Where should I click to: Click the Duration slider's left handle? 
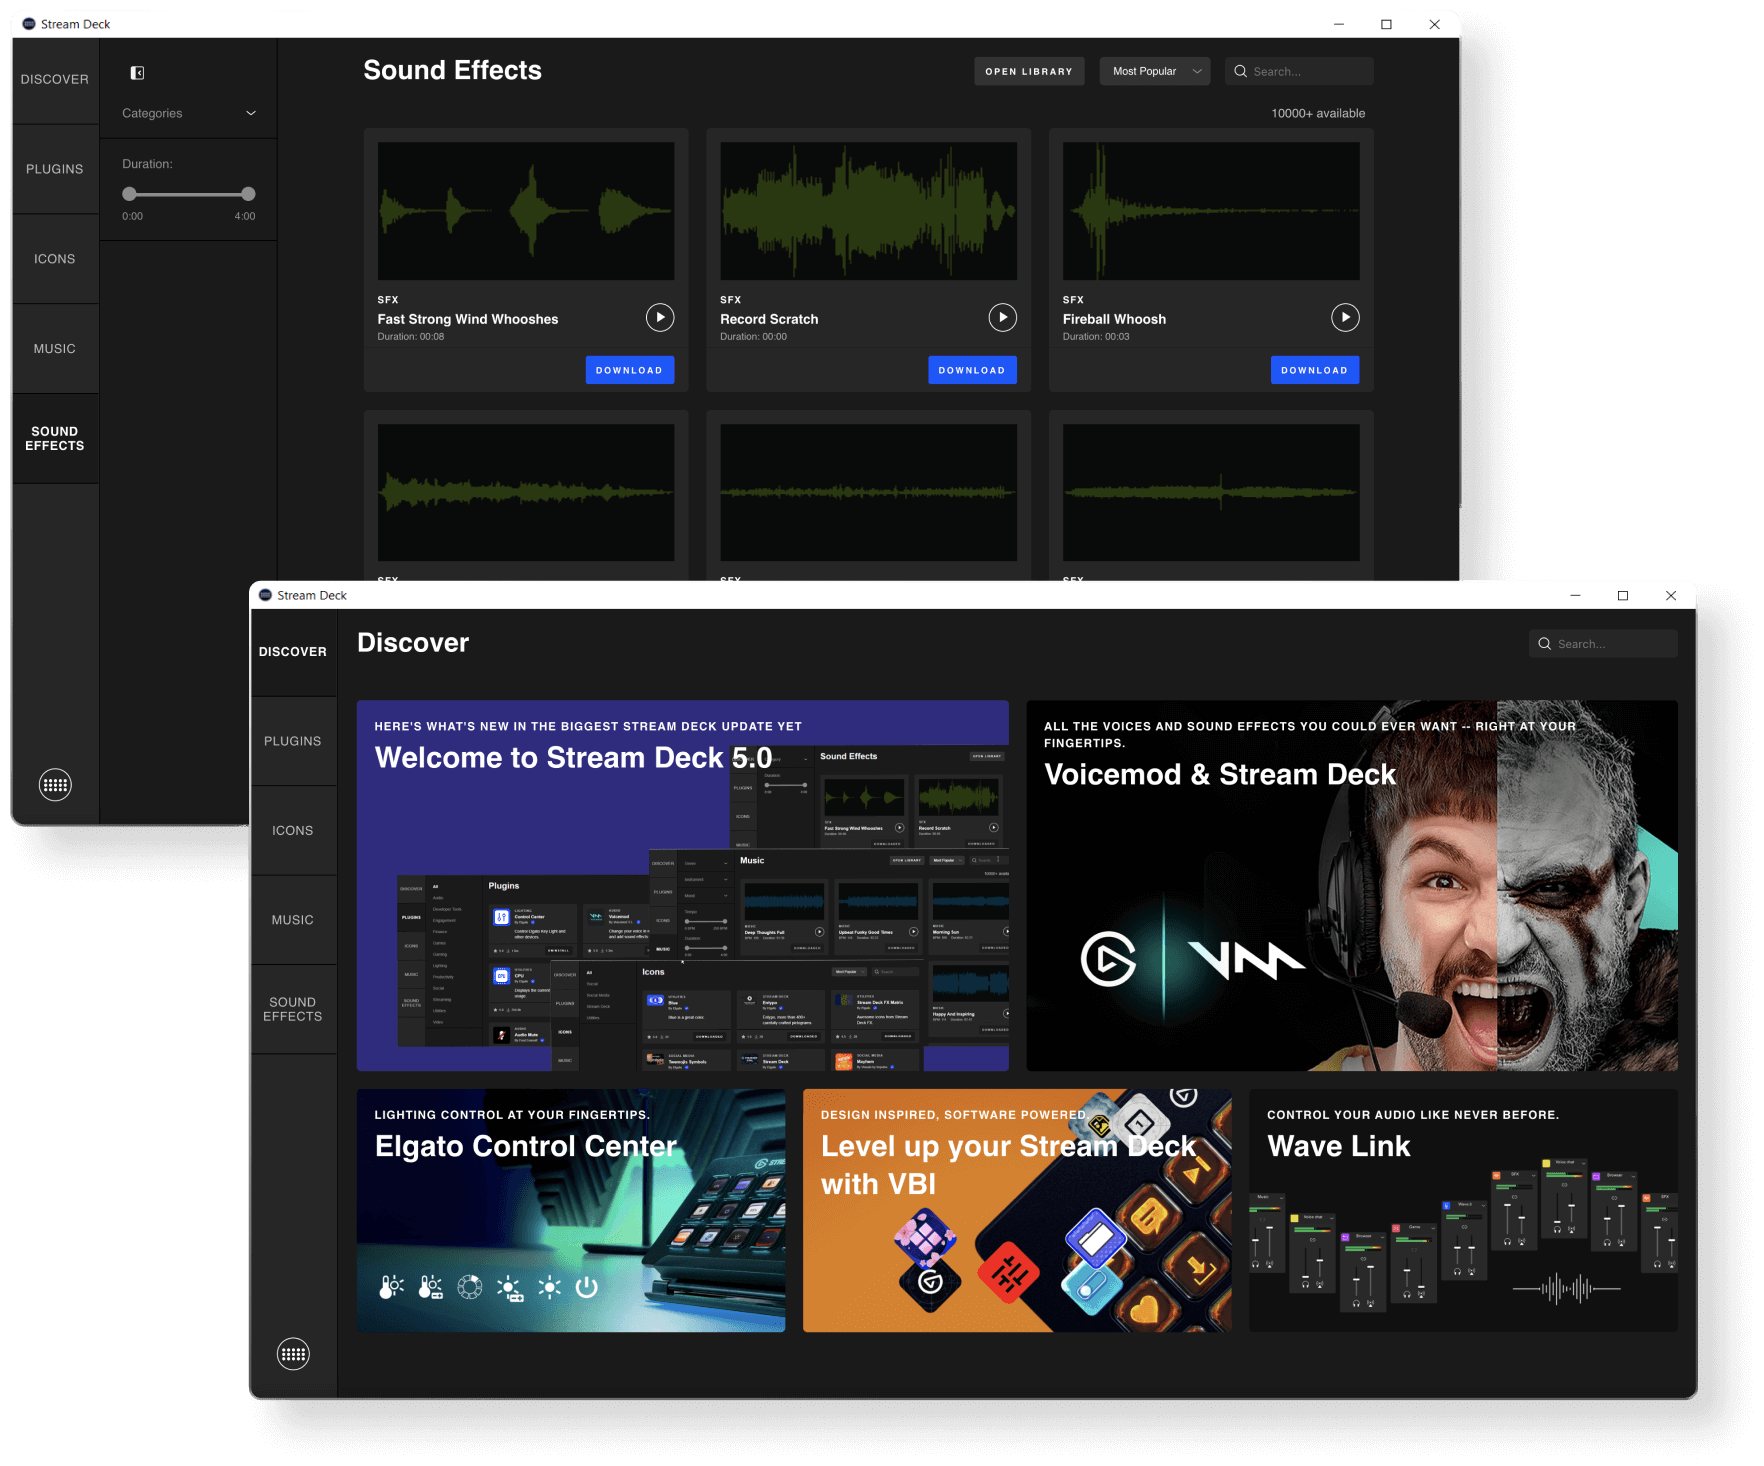129,194
